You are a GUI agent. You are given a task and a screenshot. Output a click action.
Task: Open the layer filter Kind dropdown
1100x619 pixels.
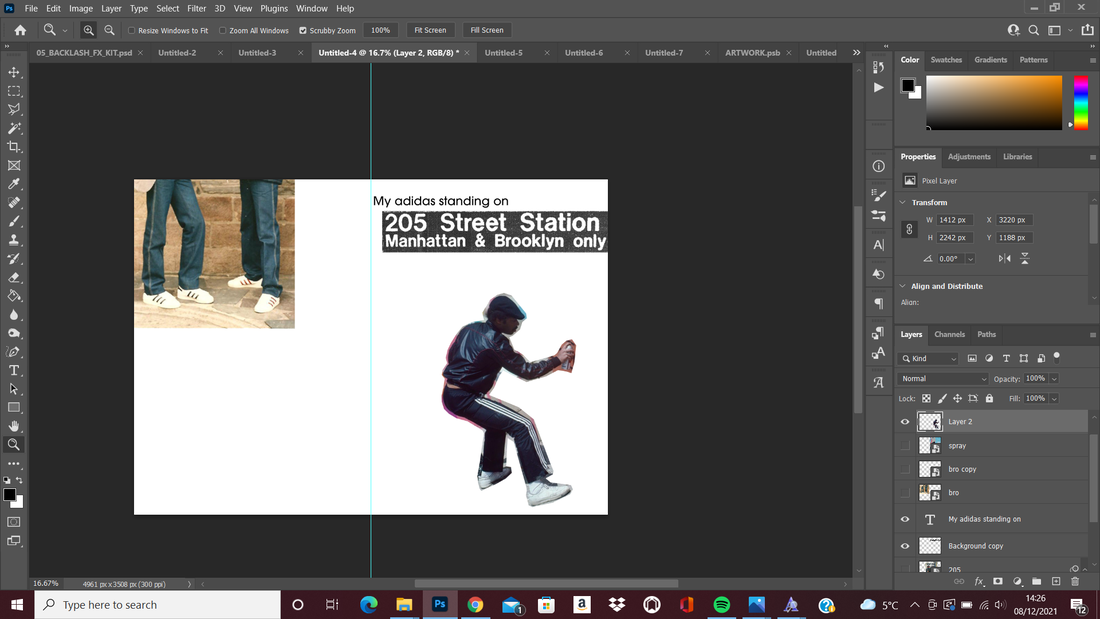[928, 359]
